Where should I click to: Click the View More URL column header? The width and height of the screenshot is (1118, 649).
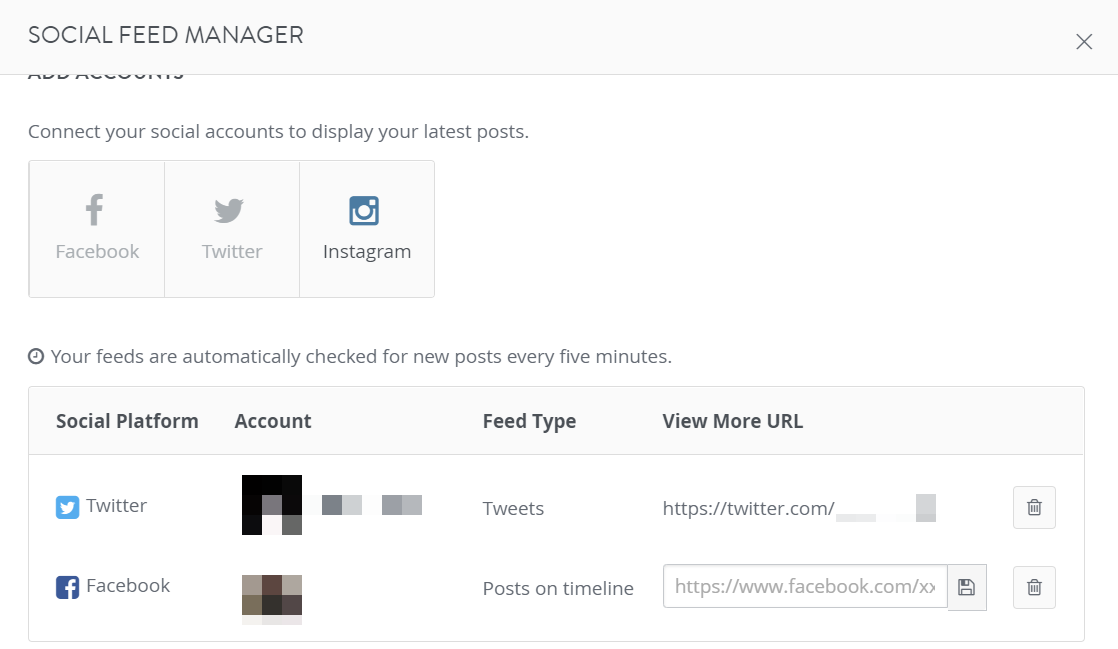click(732, 421)
